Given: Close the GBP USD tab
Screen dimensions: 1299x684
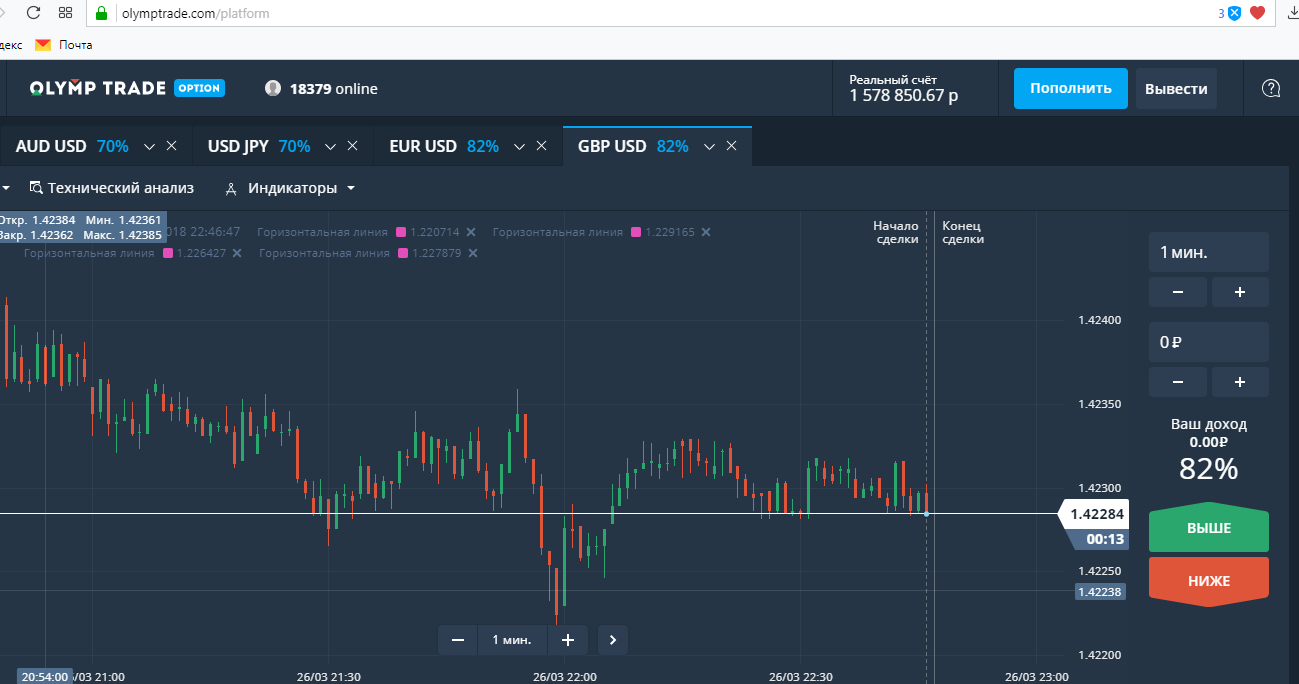Looking at the screenshot, I should point(731,146).
